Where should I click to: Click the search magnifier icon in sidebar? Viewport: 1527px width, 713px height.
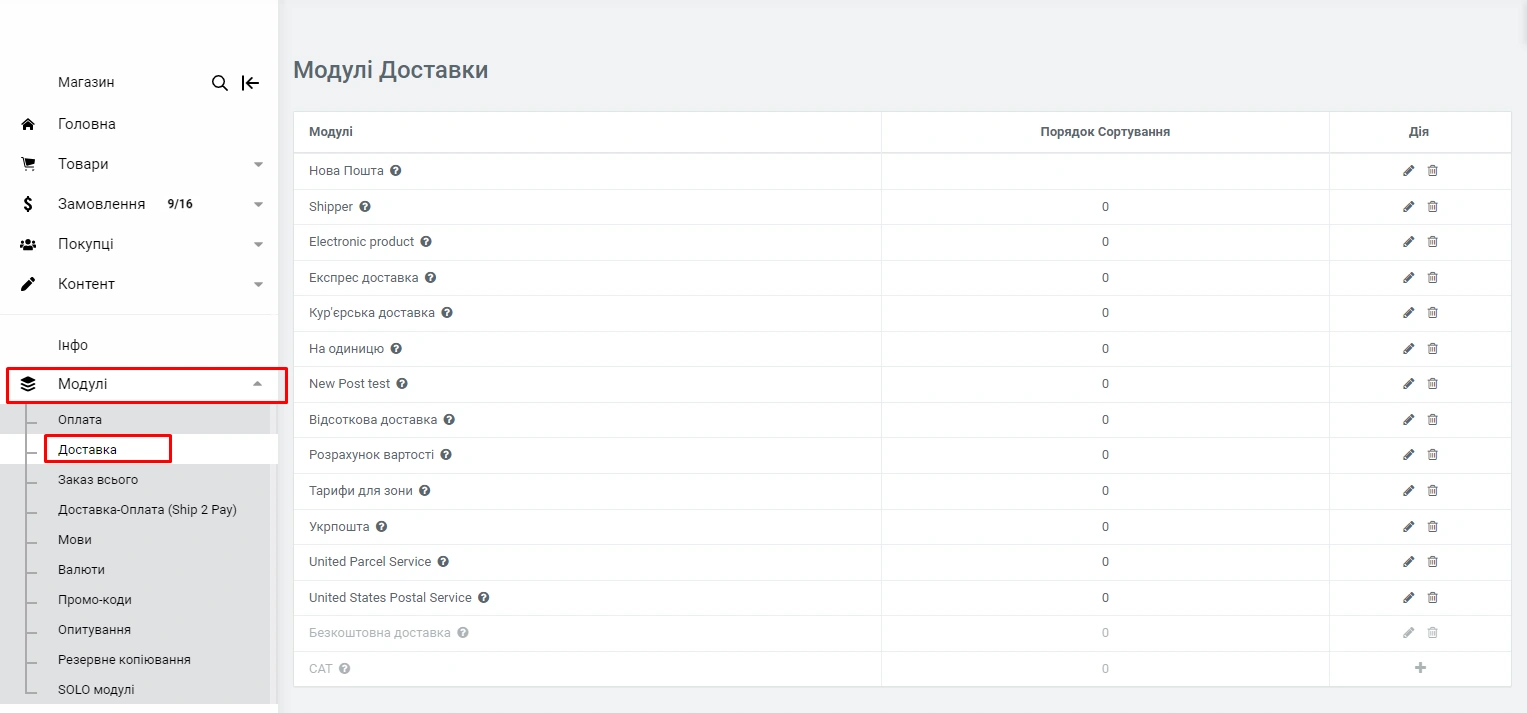[220, 83]
